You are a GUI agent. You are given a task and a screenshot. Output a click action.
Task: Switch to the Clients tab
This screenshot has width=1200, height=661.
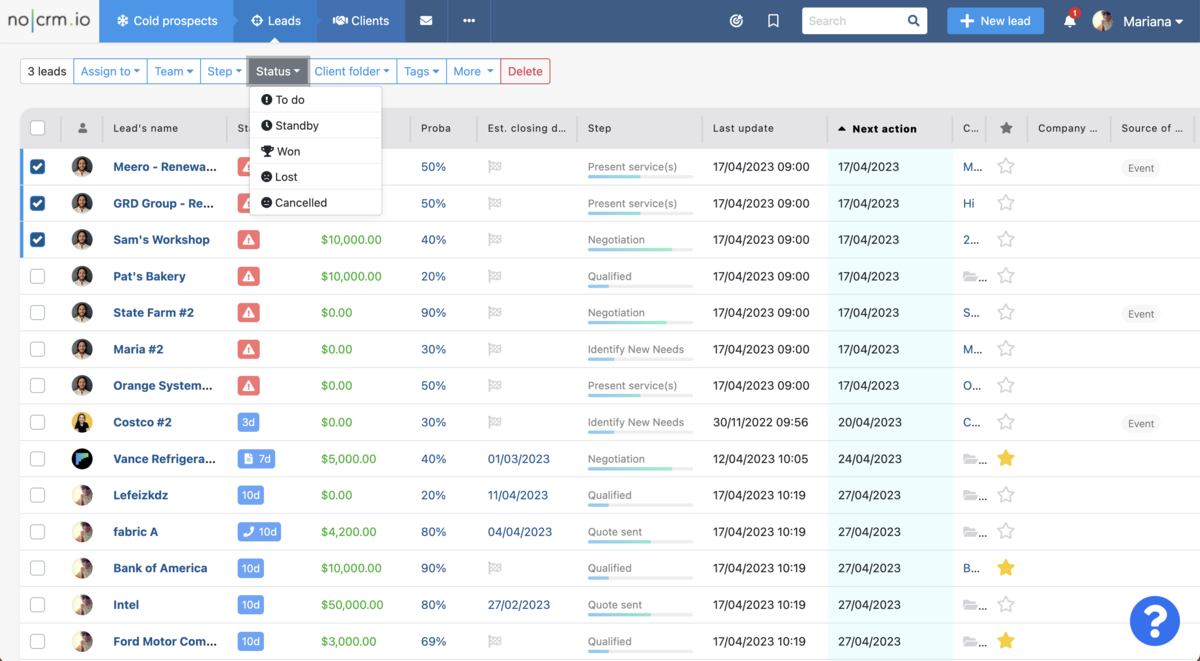click(361, 21)
